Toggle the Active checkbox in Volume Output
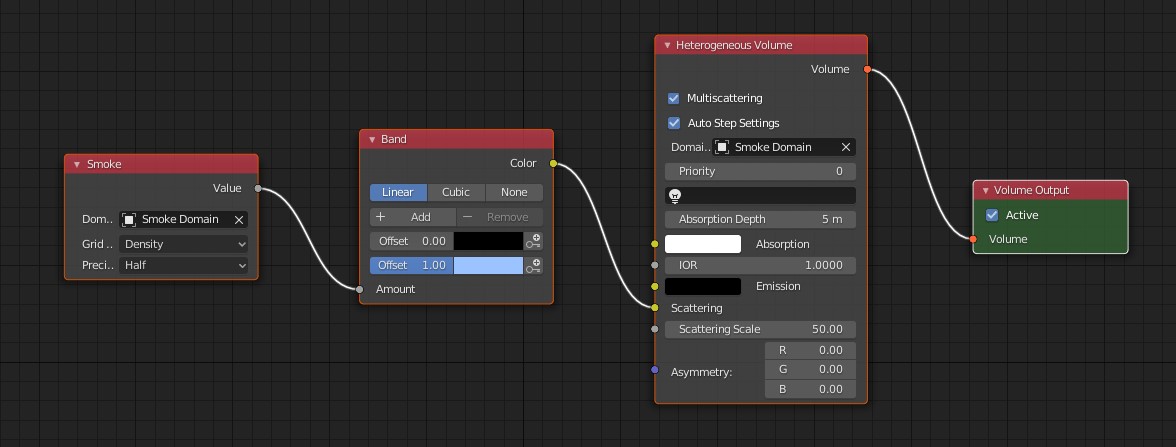The height and width of the screenshot is (447, 1176). coord(992,215)
